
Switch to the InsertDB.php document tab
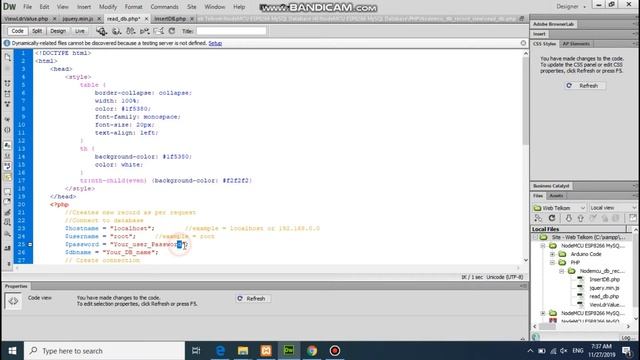170,19
